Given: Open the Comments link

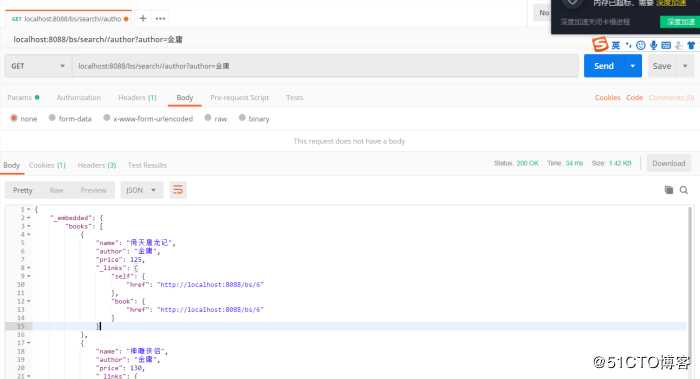Looking at the screenshot, I should 671,97.
